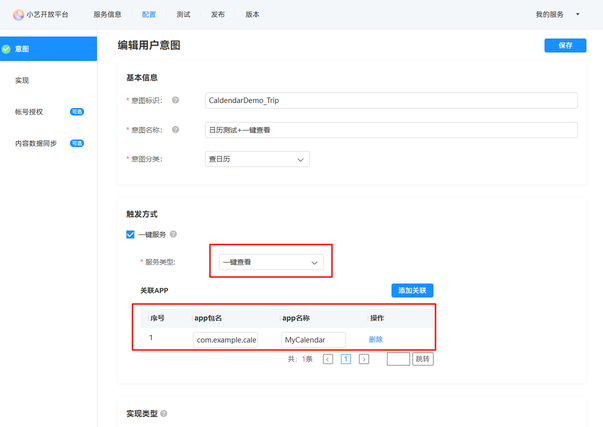Click help icon beside 意图标识 label
The height and width of the screenshot is (427, 603).
pos(176,100)
